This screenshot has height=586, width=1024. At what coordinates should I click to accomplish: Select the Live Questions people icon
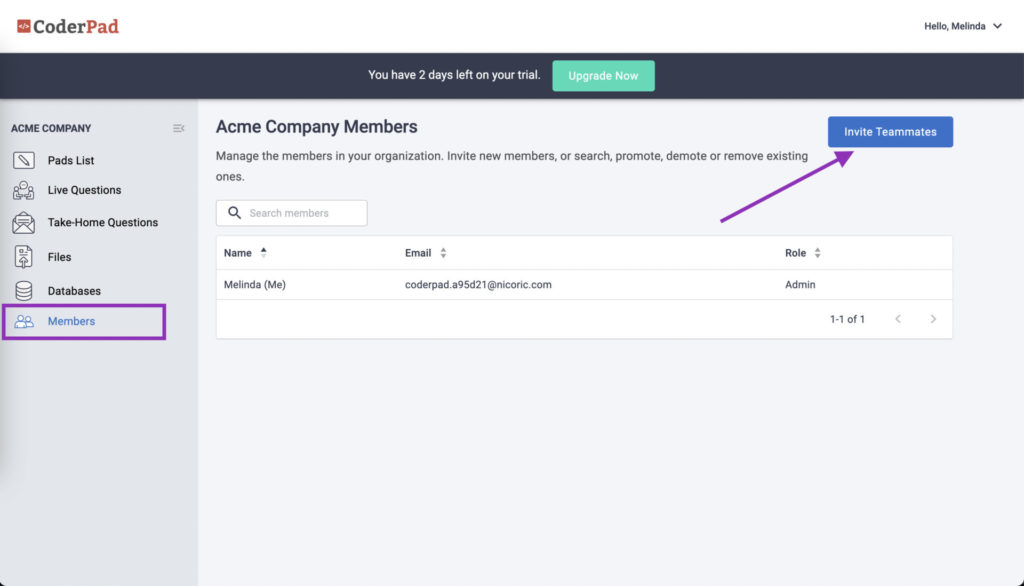pyautogui.click(x=24, y=190)
